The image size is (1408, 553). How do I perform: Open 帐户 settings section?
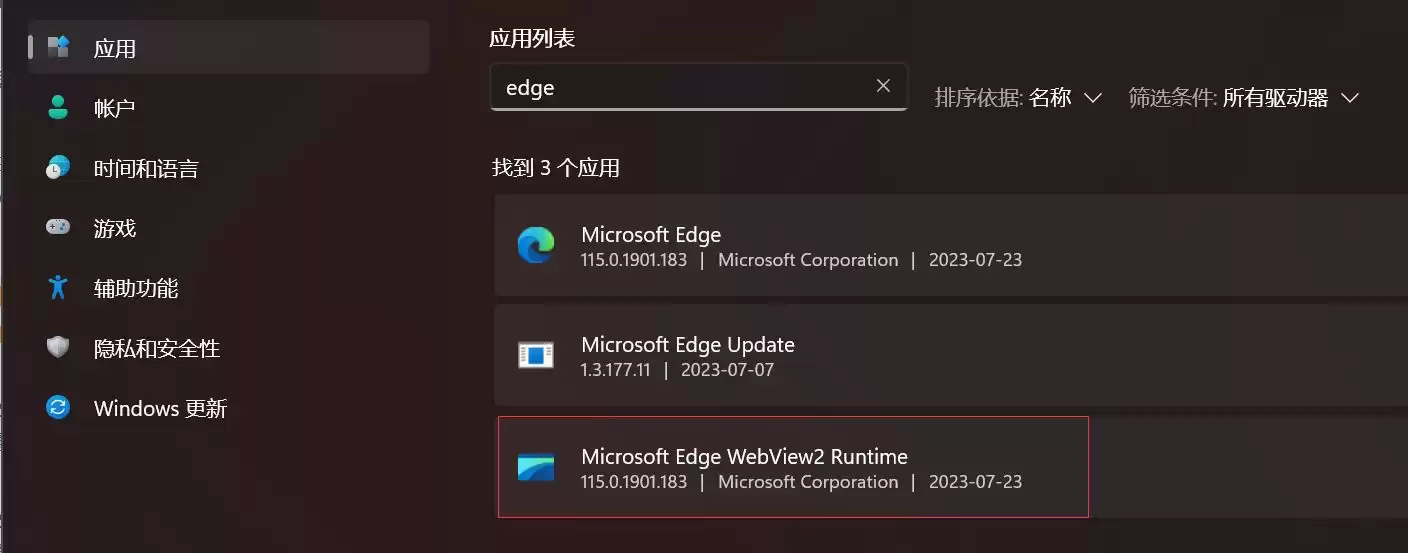tap(114, 108)
